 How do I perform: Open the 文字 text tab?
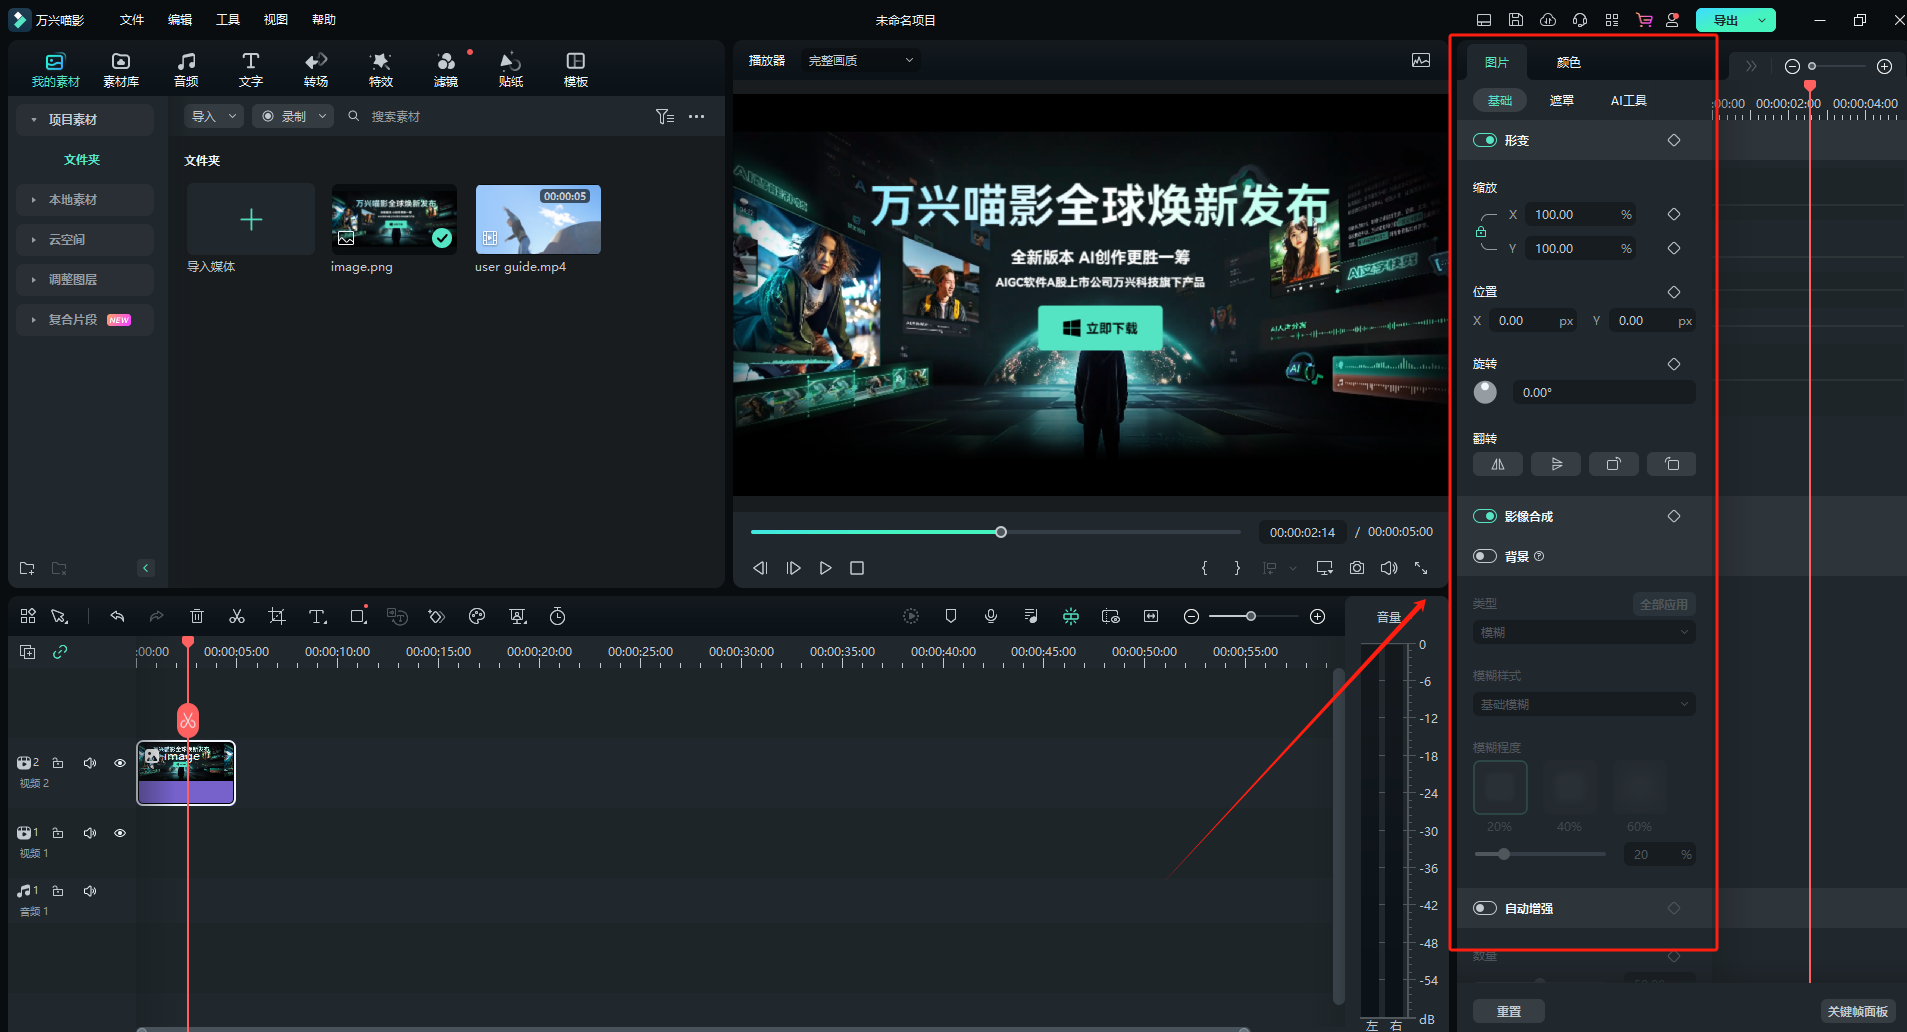coord(251,70)
